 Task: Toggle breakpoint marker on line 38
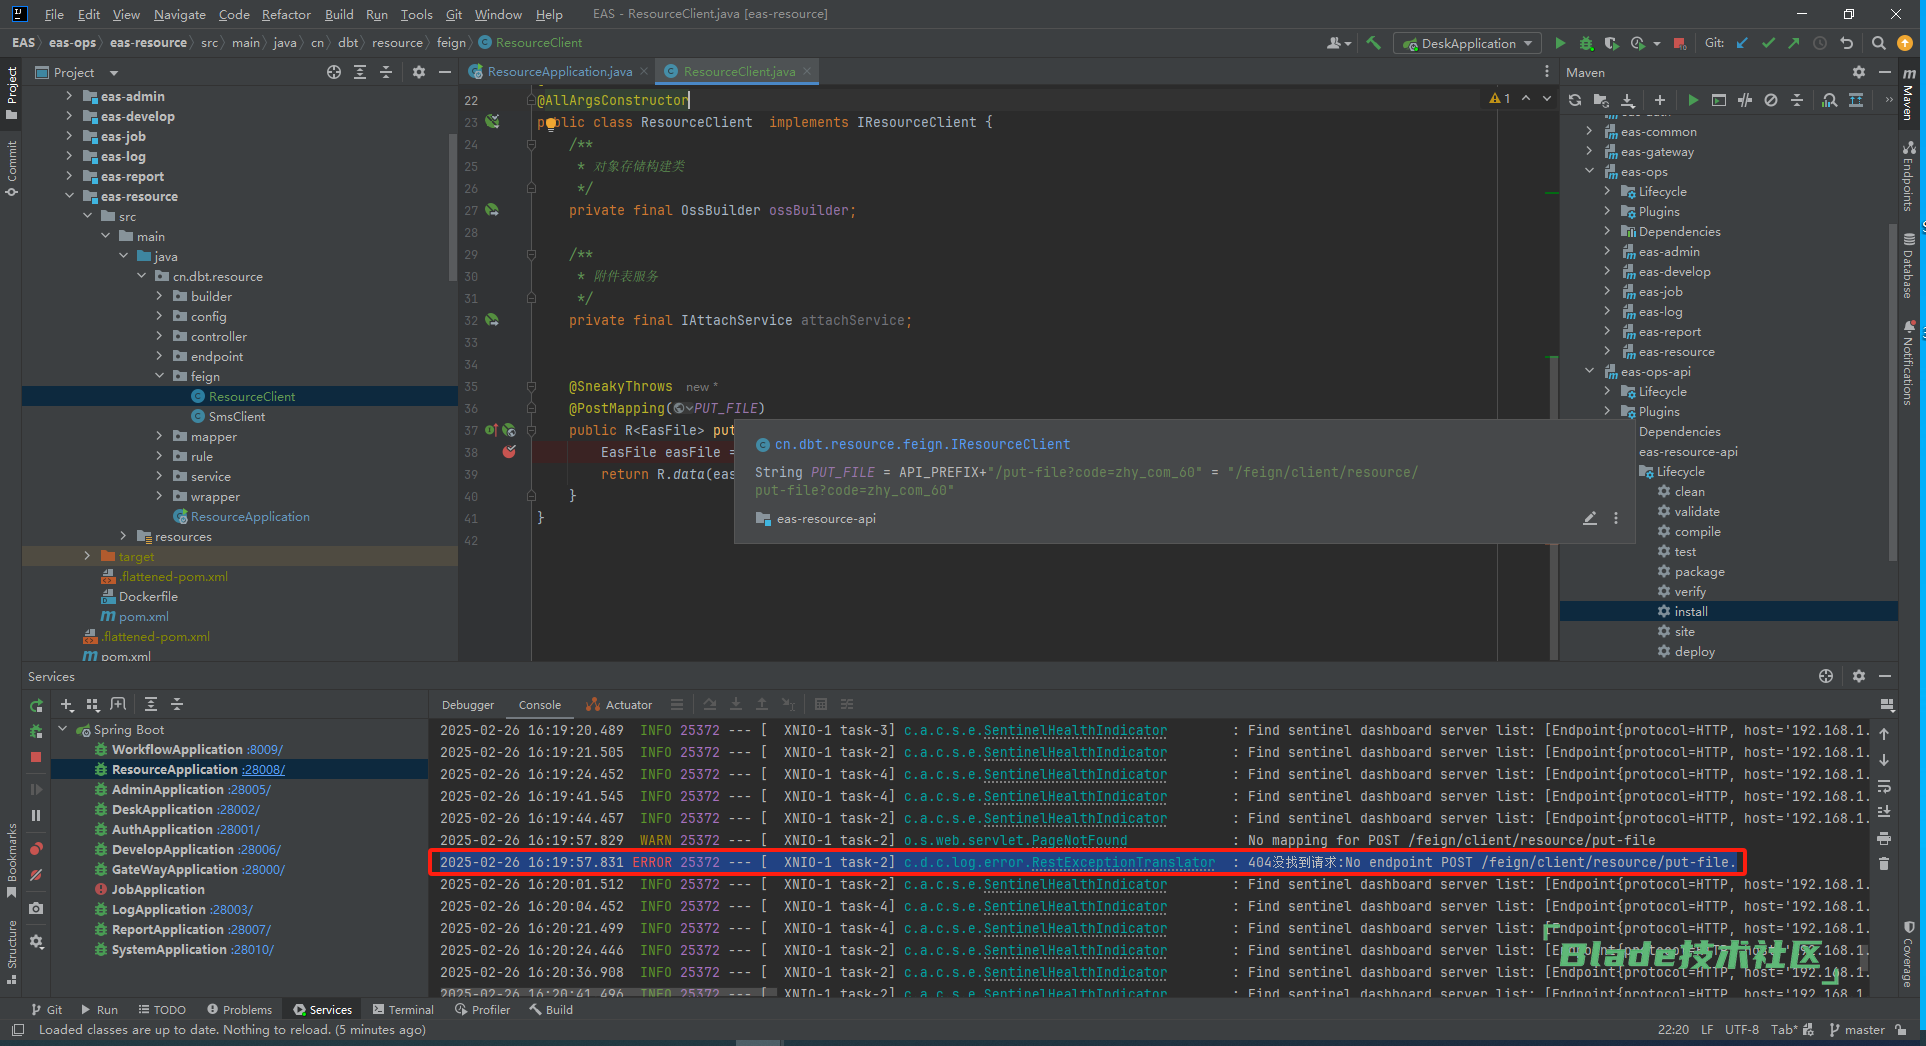[509, 452]
